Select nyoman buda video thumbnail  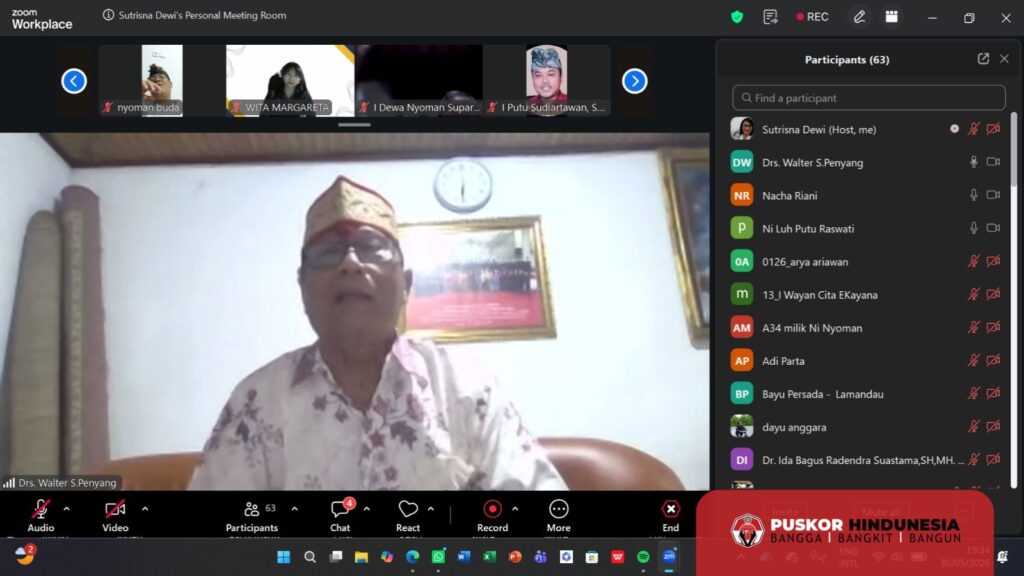(x=161, y=80)
